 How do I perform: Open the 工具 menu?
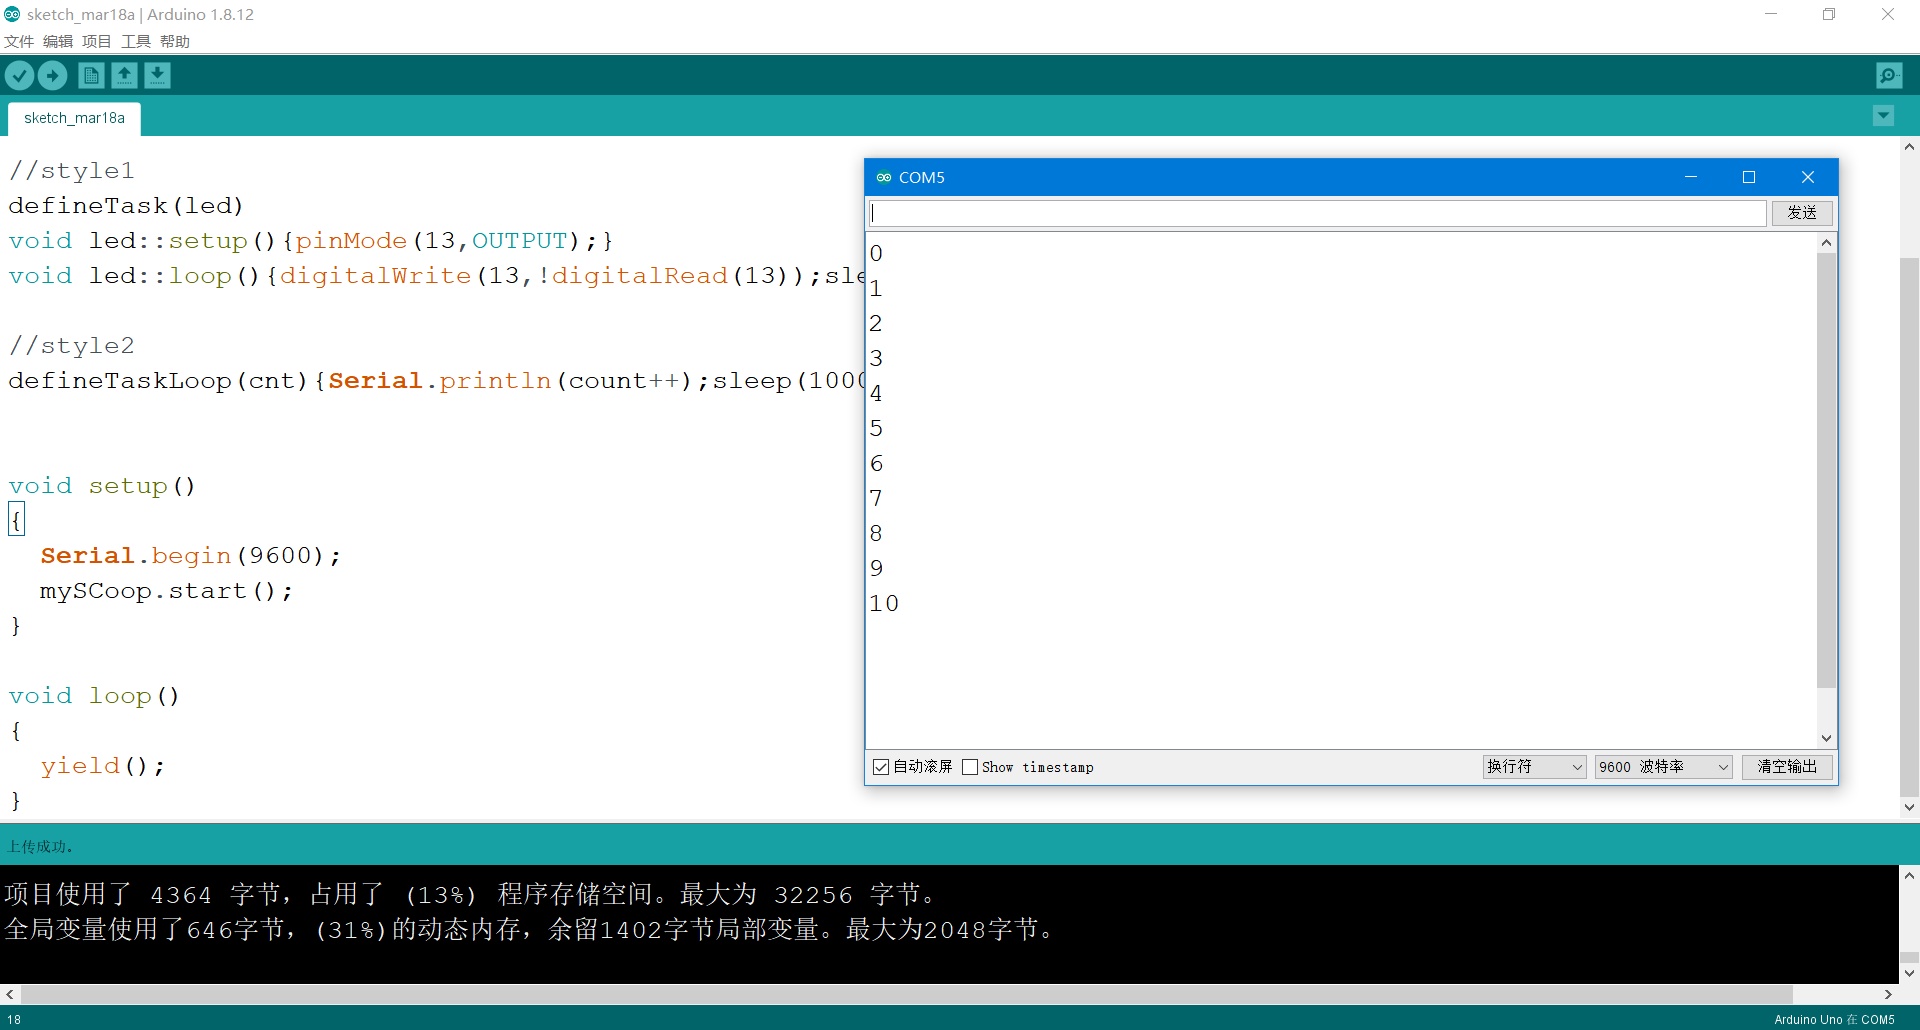(x=135, y=41)
